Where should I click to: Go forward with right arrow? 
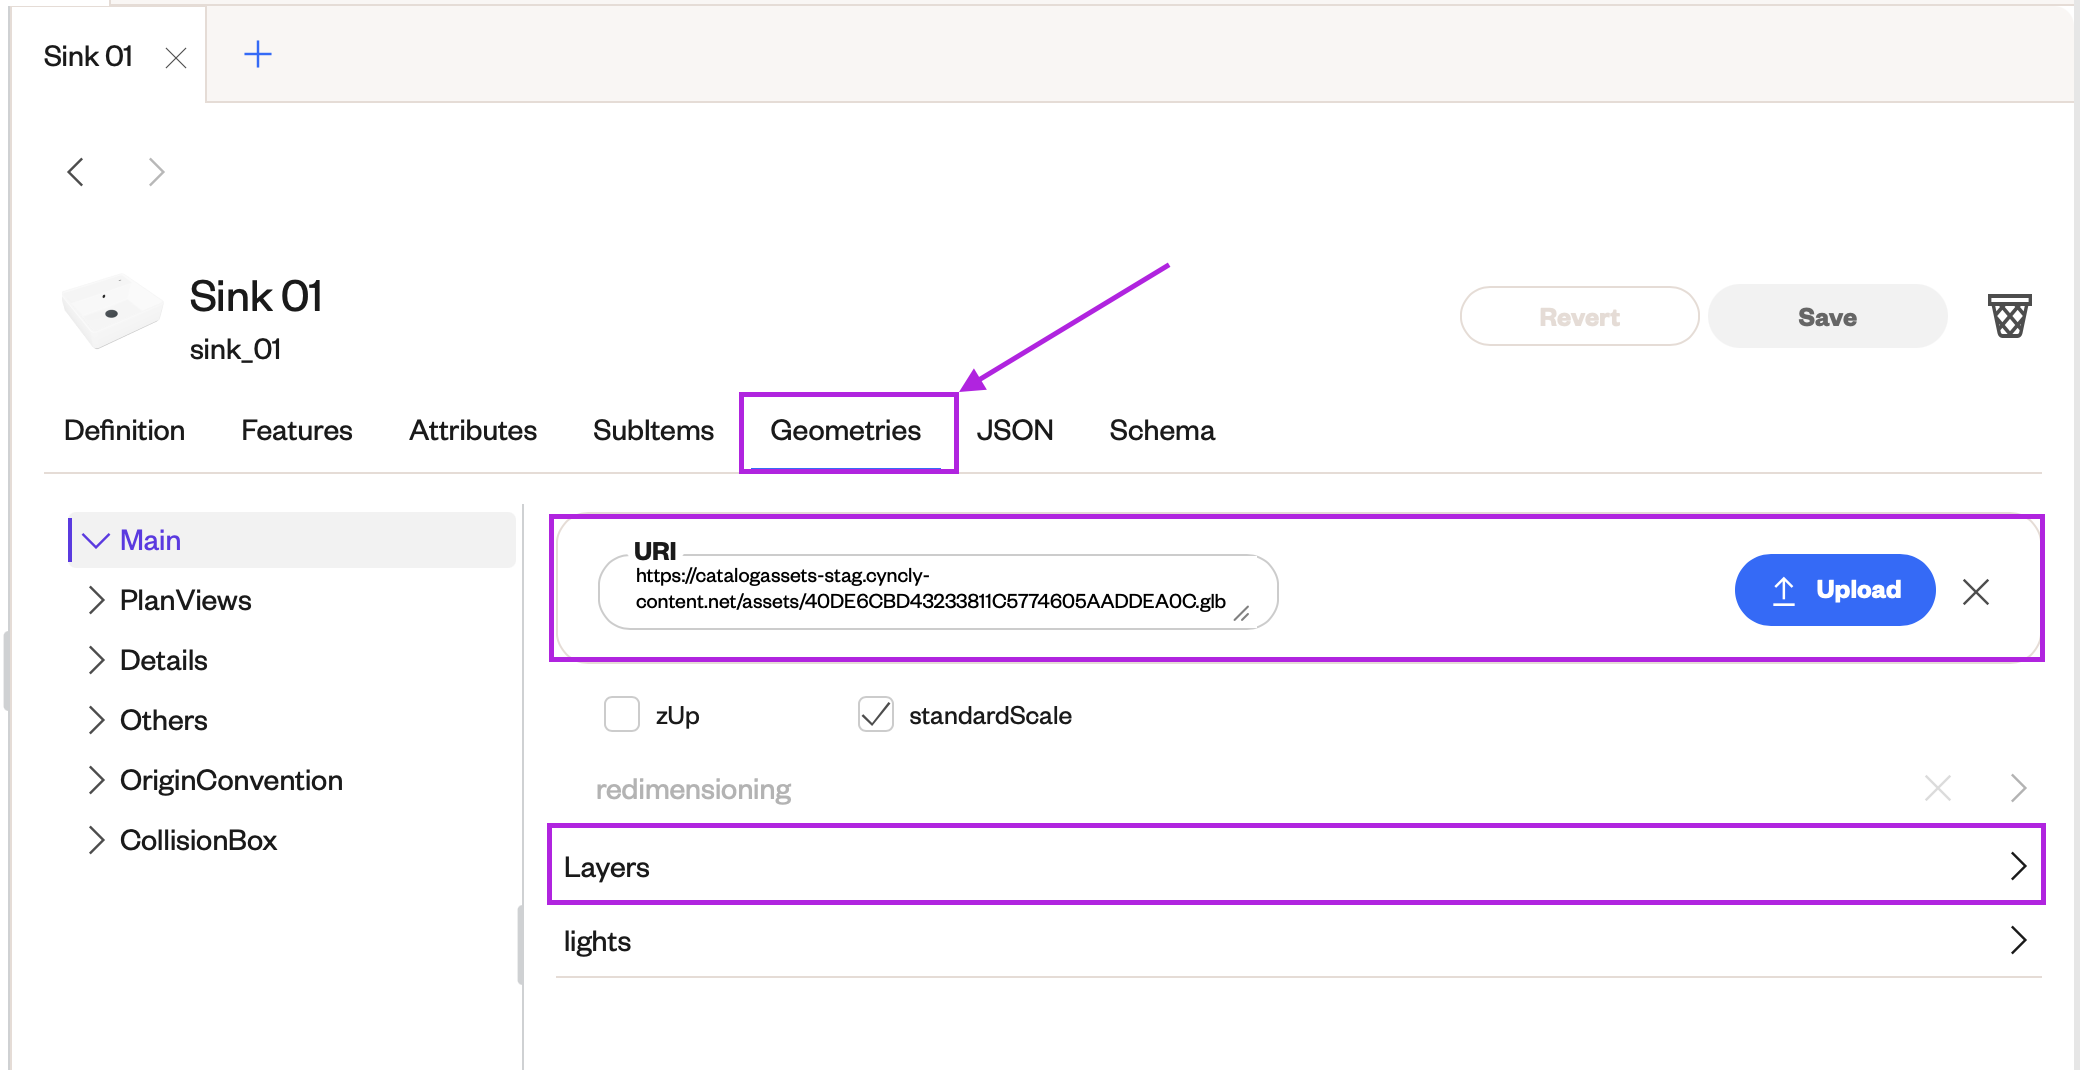(156, 172)
